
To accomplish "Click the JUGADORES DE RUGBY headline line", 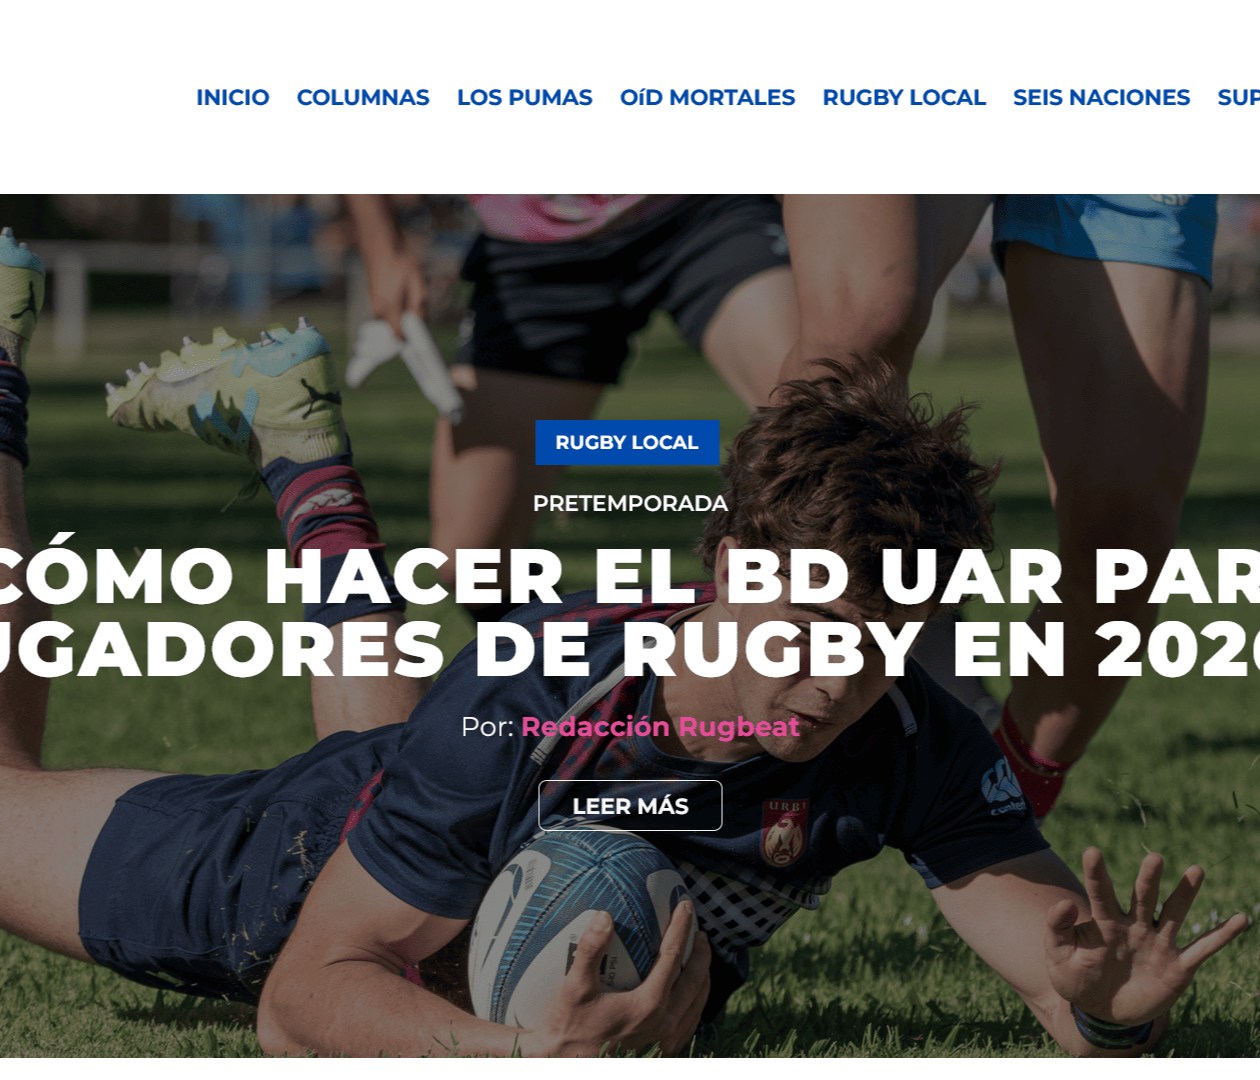I will (630, 649).
